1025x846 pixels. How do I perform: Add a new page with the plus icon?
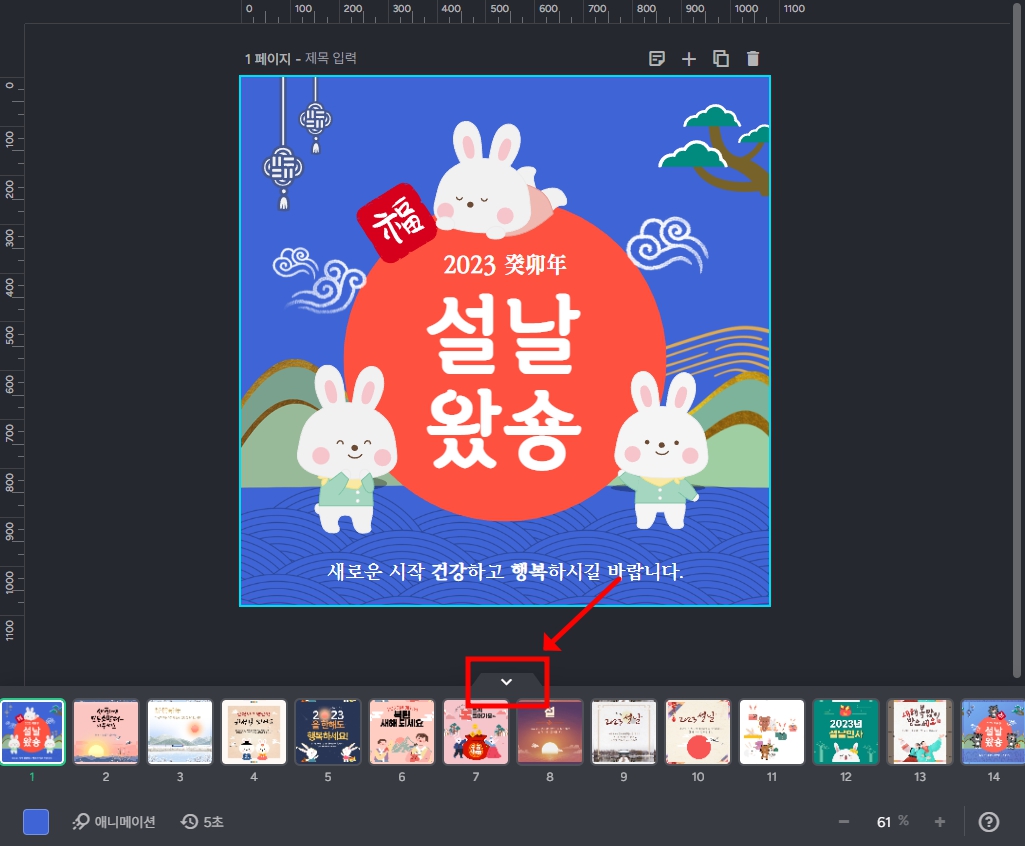[x=689, y=58]
